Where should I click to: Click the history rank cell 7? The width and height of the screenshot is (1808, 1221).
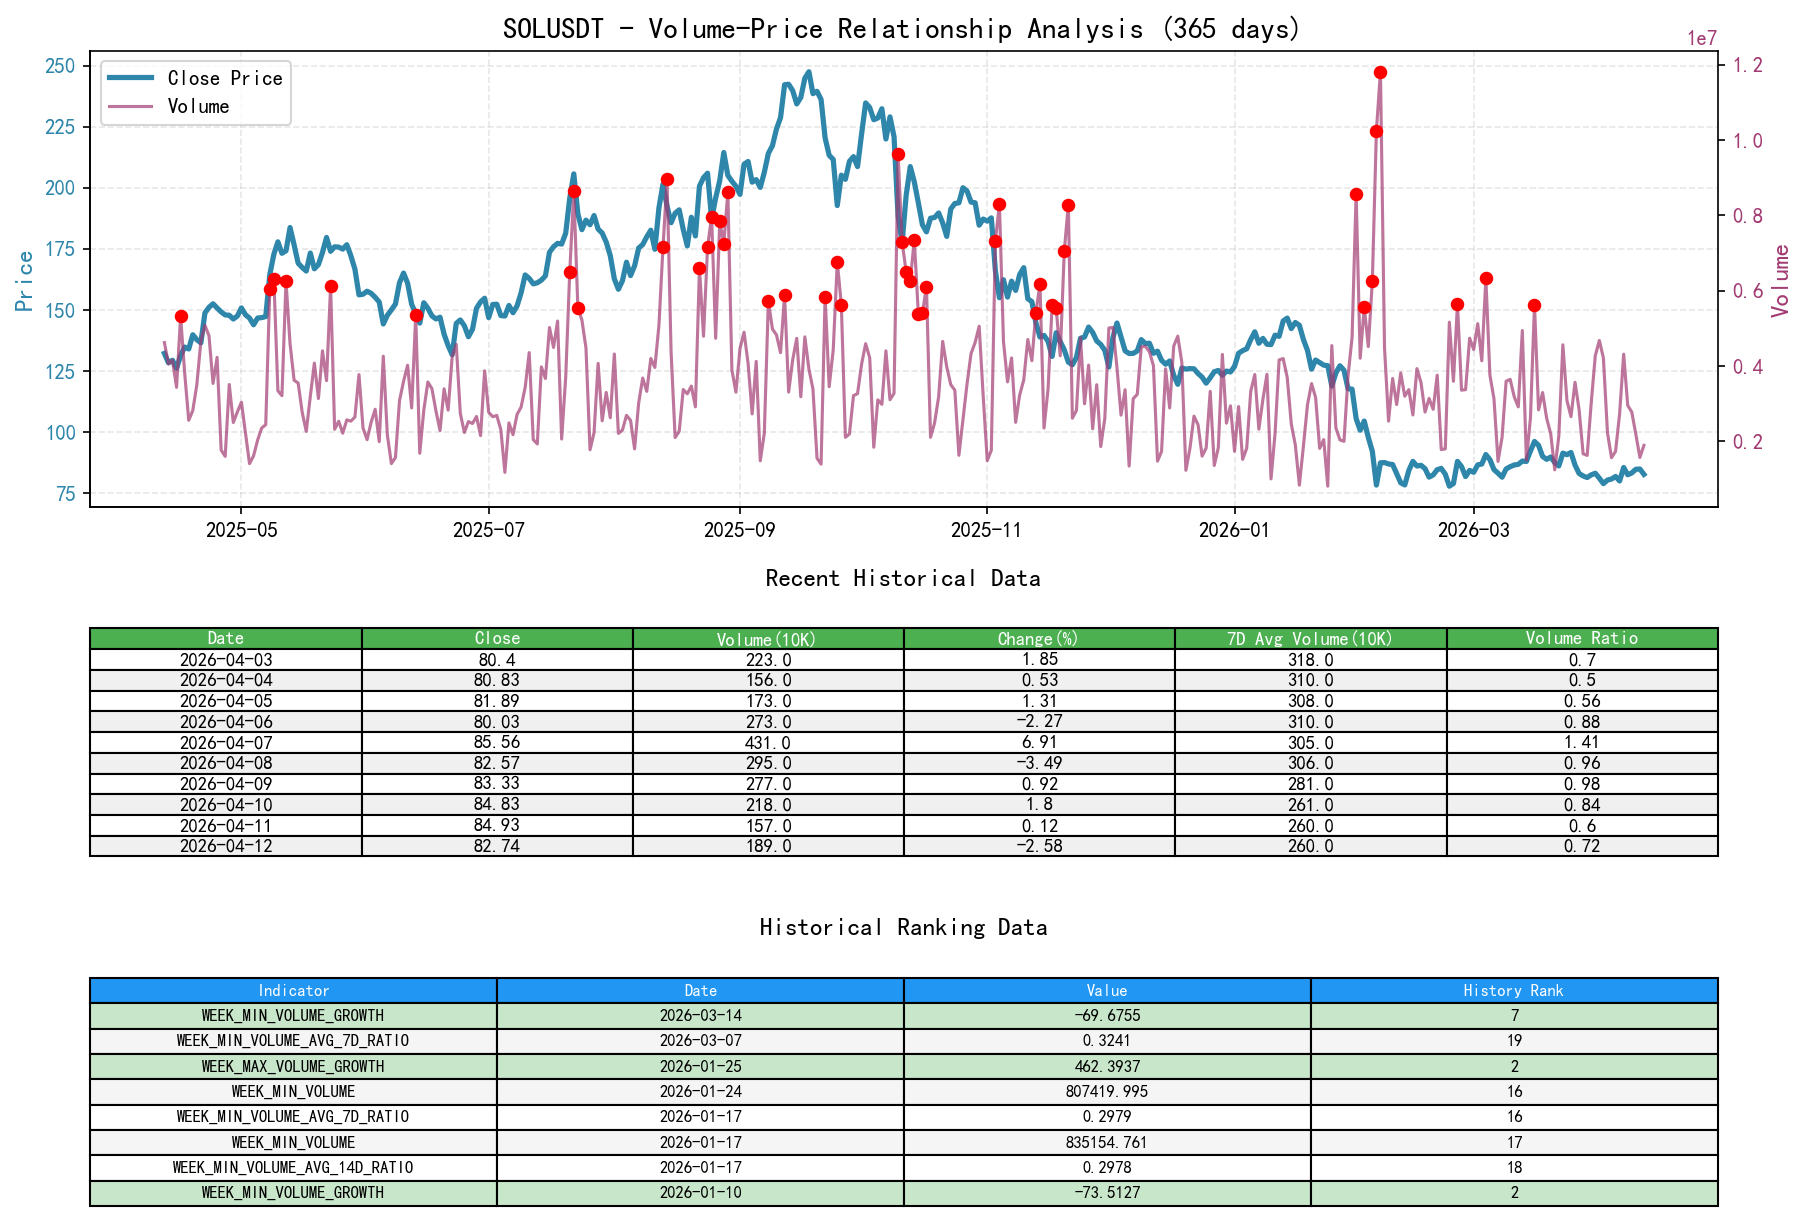[1514, 1015]
